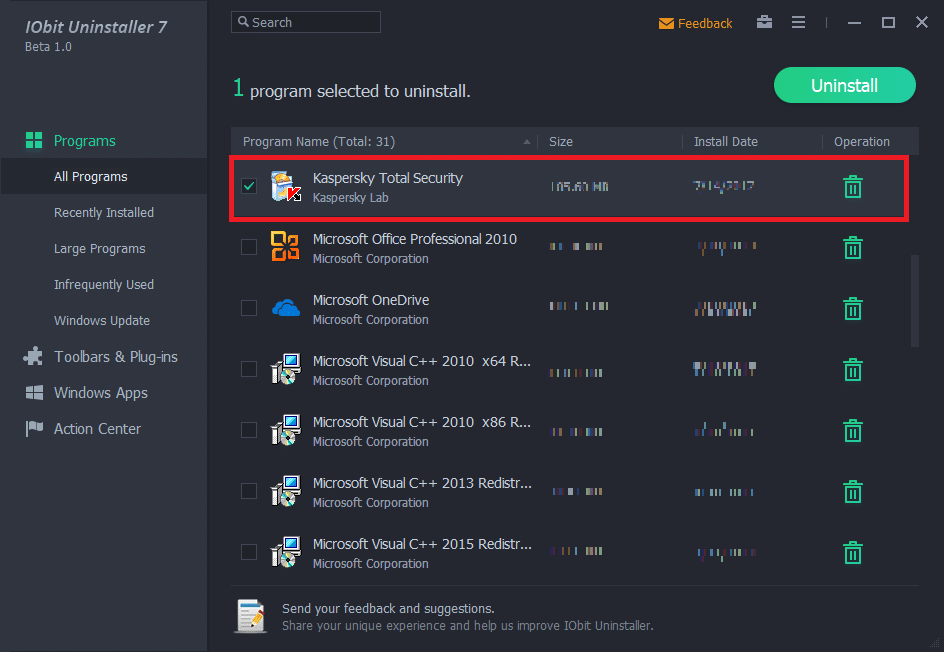
Task: Select Kaspersky Total Security name text
Action: point(387,178)
